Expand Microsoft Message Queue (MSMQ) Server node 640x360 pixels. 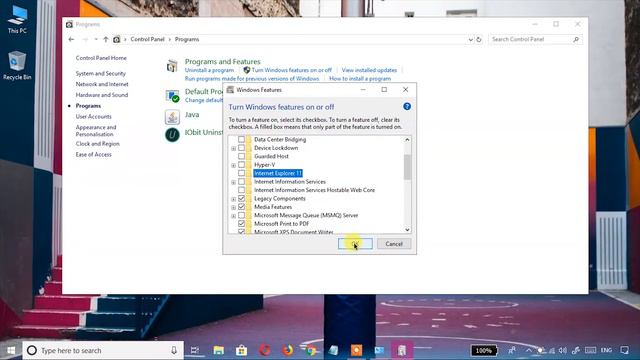233,216
